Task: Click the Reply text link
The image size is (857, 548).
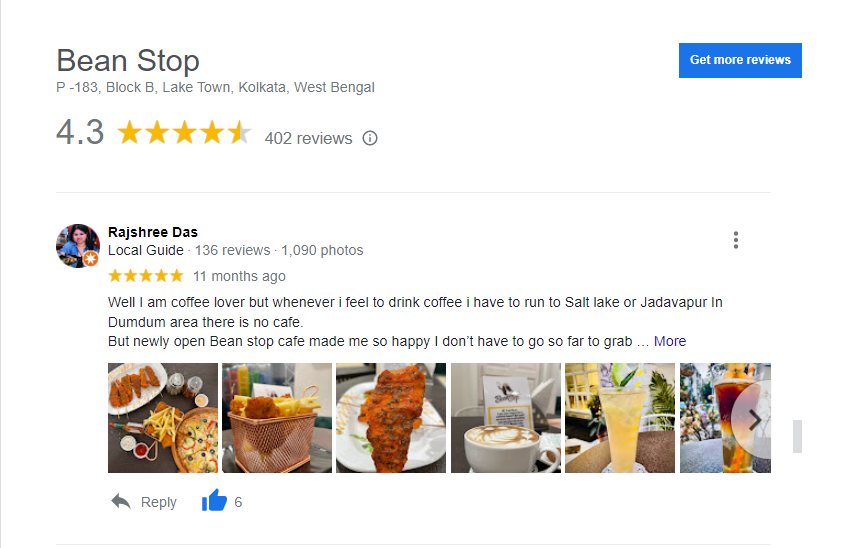Action: 159,502
